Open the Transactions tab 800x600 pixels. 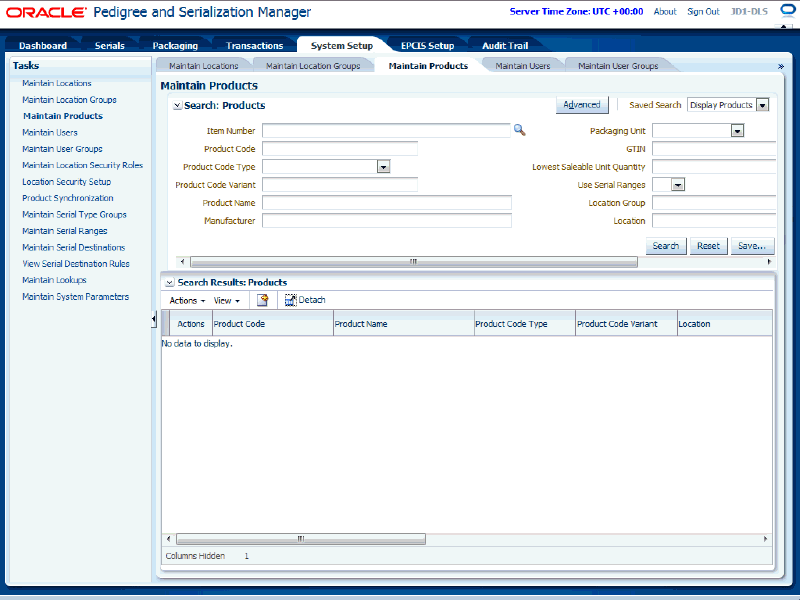[255, 45]
